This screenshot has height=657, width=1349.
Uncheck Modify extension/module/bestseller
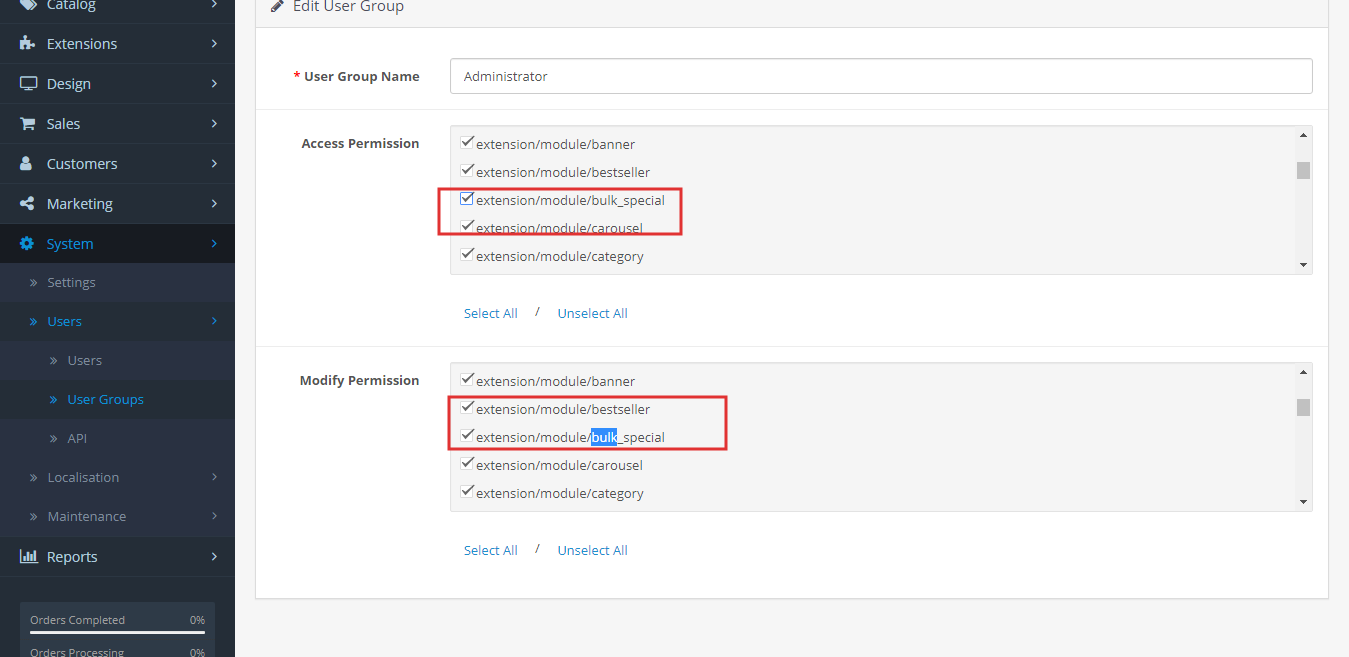pyautogui.click(x=467, y=407)
